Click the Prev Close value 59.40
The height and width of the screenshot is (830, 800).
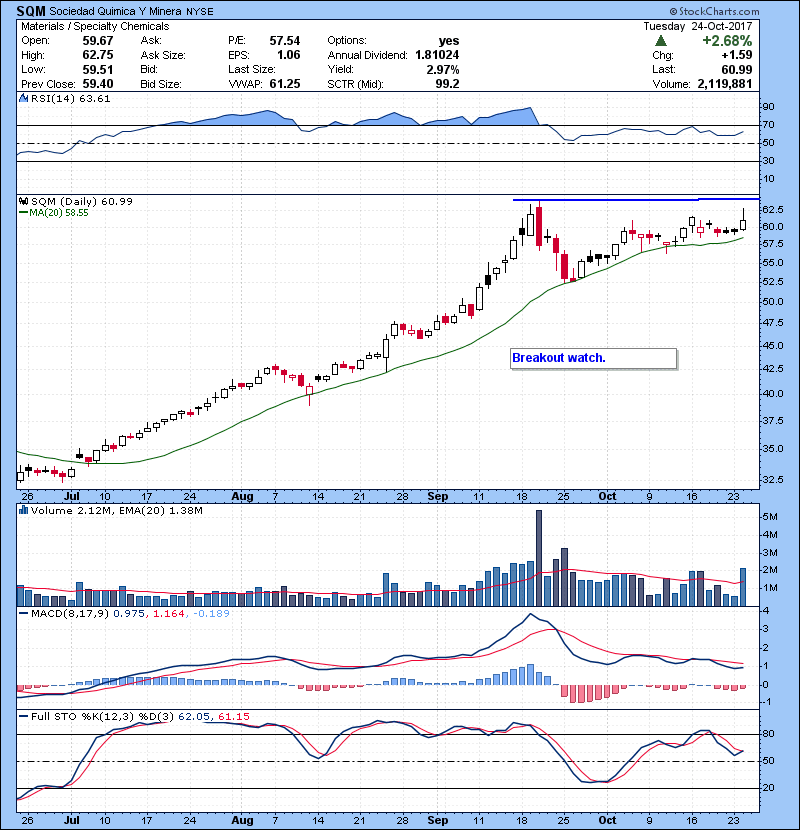click(98, 84)
